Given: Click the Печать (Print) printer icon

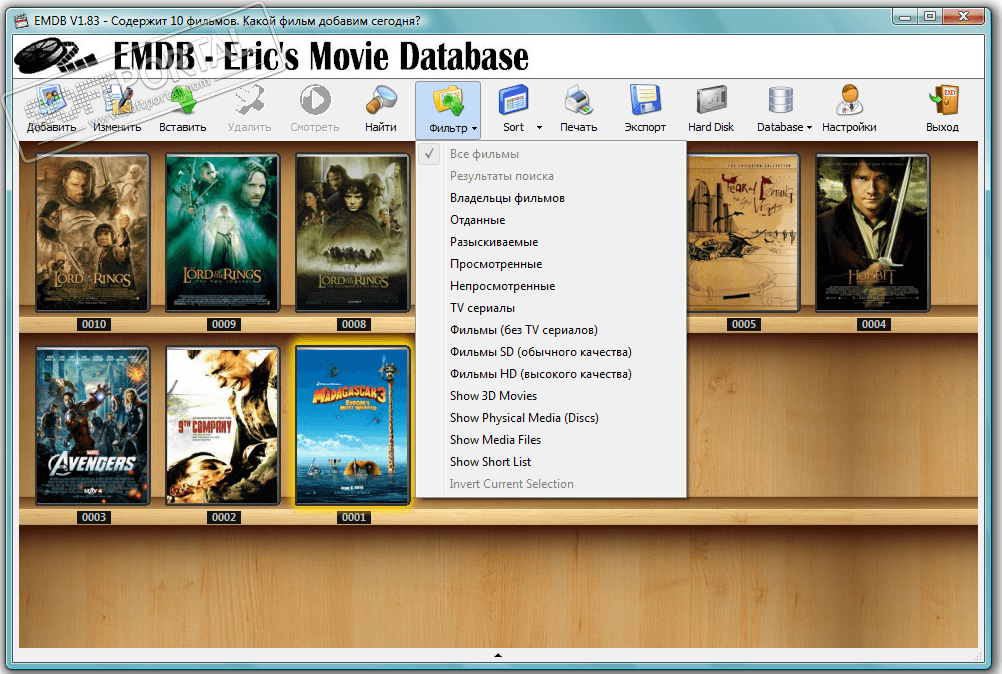Looking at the screenshot, I should pos(579,101).
